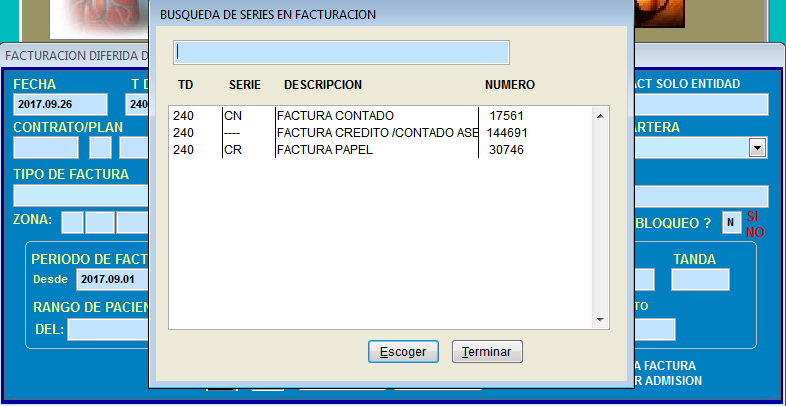Viewport: 786px width, 406px height.
Task: Click the first CONTRATO/PLAN input box
Action: (x=46, y=147)
